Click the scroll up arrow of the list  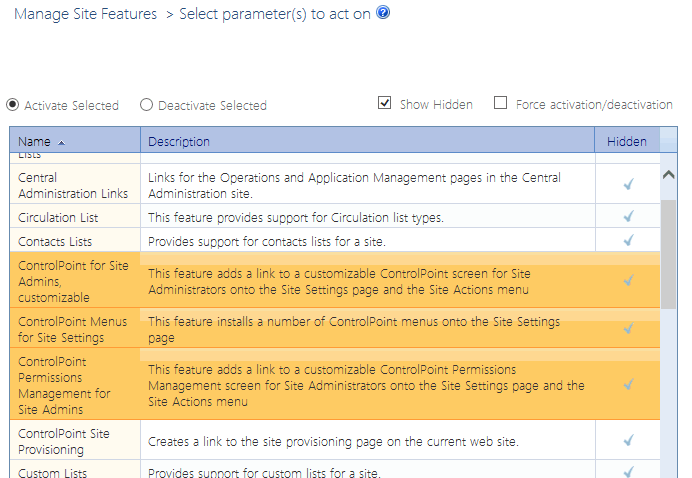[669, 175]
